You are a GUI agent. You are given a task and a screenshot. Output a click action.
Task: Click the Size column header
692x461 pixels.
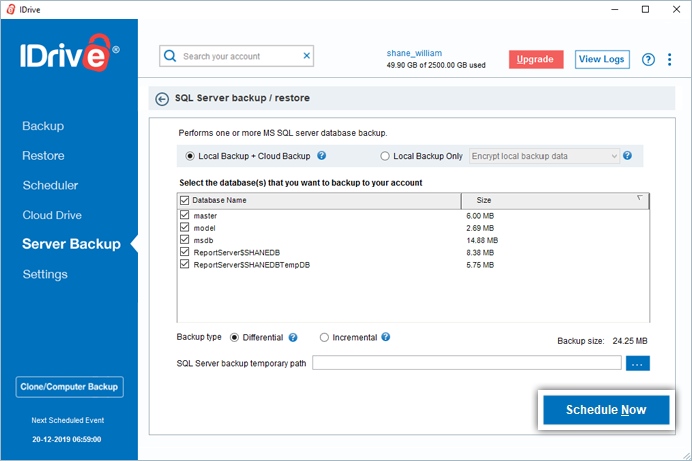555,200
